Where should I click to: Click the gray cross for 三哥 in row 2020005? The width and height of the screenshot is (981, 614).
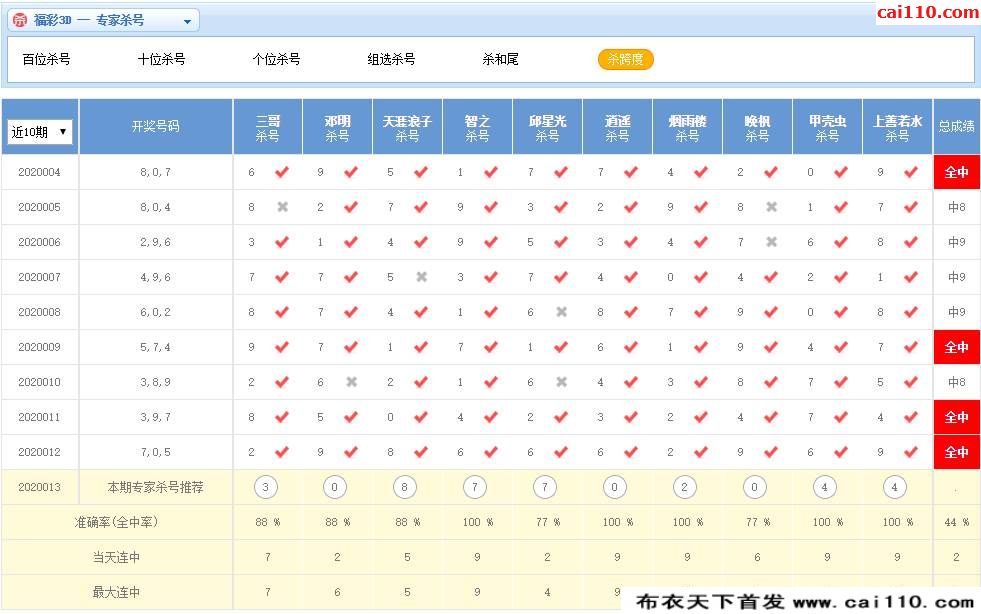coord(283,207)
